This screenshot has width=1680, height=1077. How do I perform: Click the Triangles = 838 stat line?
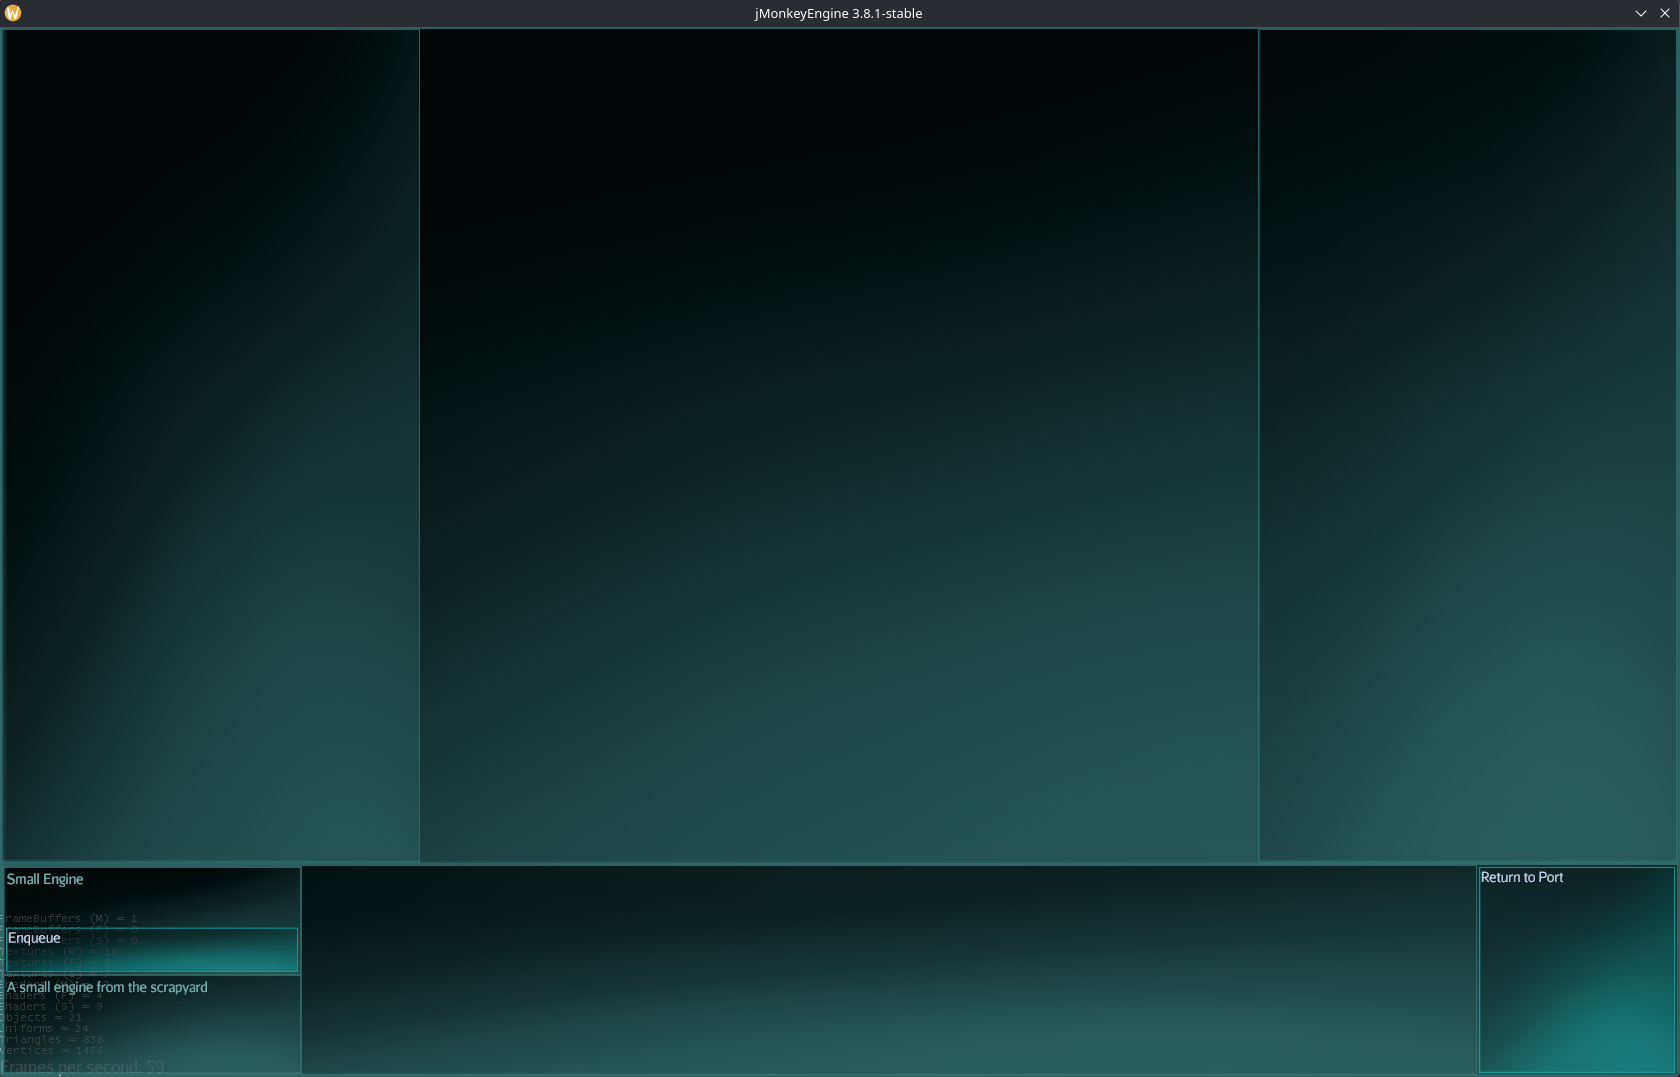[x=52, y=1039]
